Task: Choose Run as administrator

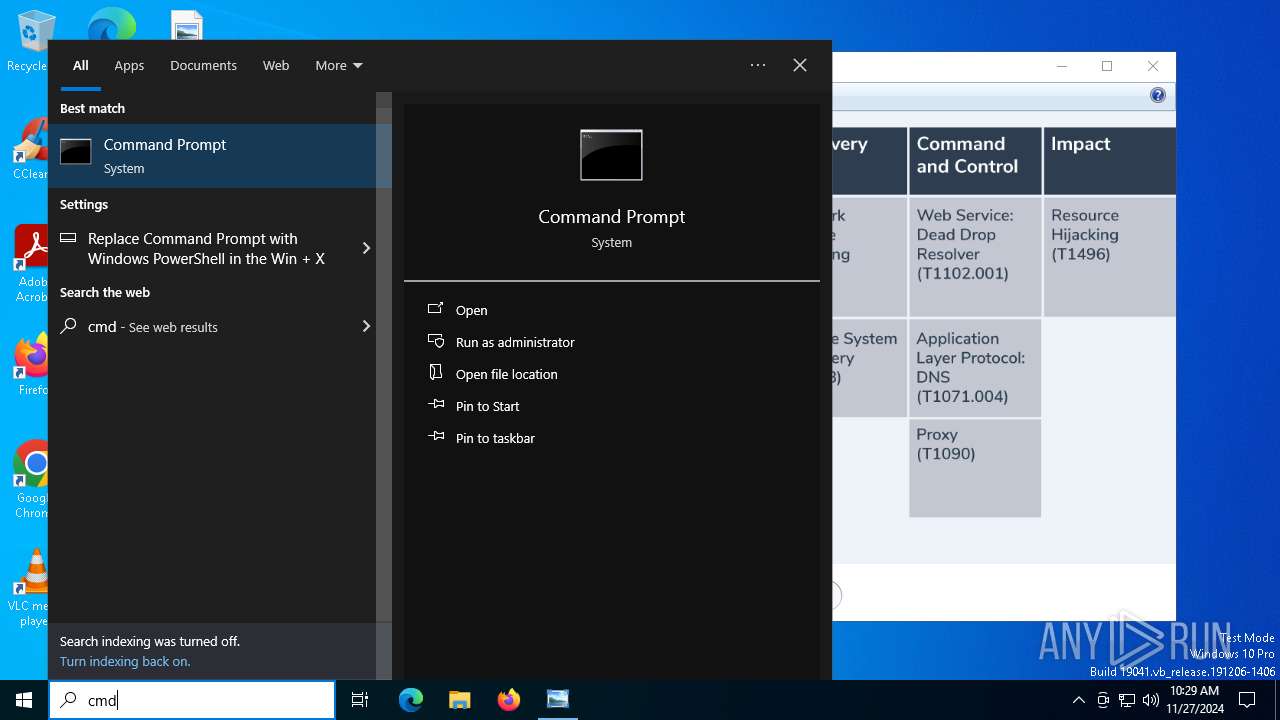Action: pyautogui.click(x=515, y=342)
